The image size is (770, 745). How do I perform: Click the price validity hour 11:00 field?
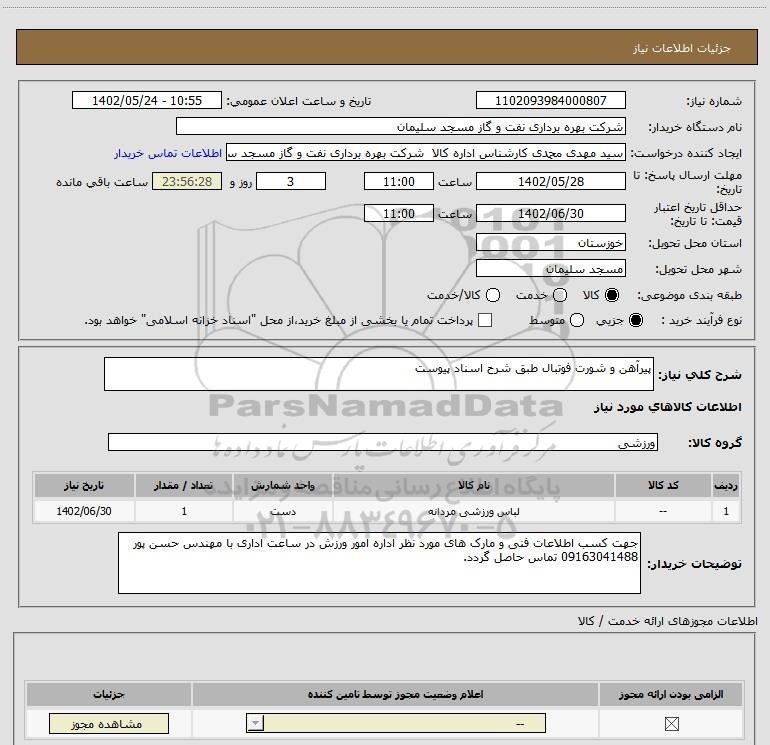coord(399,213)
